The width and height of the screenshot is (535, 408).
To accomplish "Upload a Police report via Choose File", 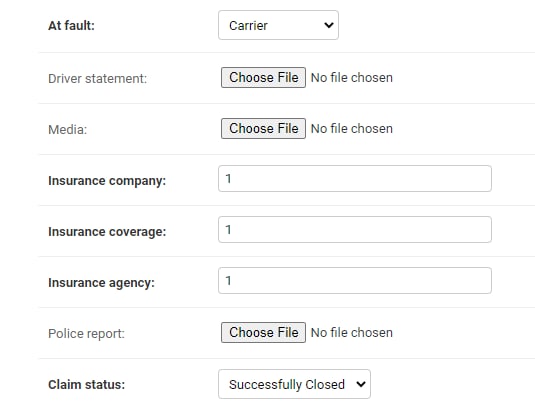I will [x=263, y=333].
